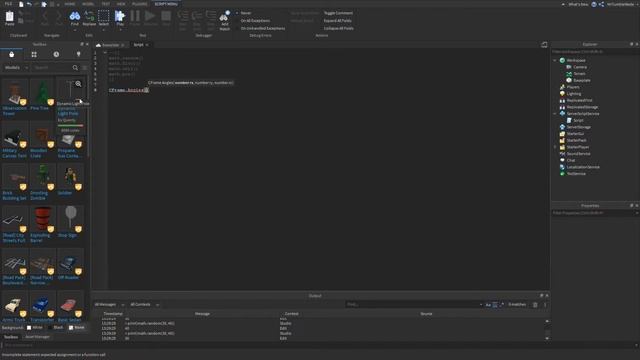The width and height of the screenshot is (640, 360).
Task: Set toolbox background to Black
Action: tap(56, 327)
